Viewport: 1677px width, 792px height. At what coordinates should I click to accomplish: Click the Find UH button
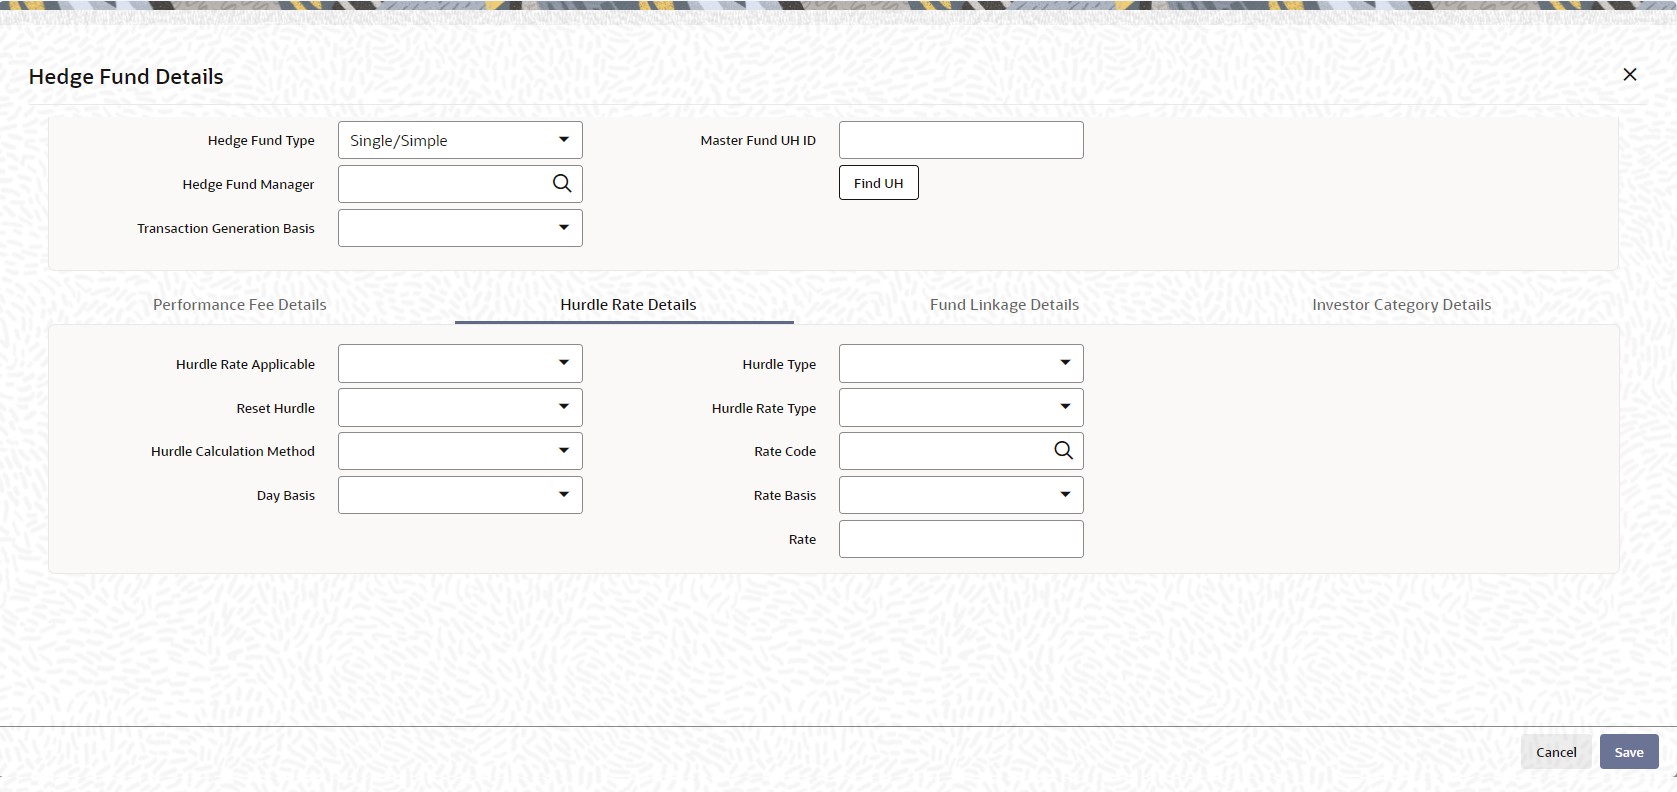point(878,183)
